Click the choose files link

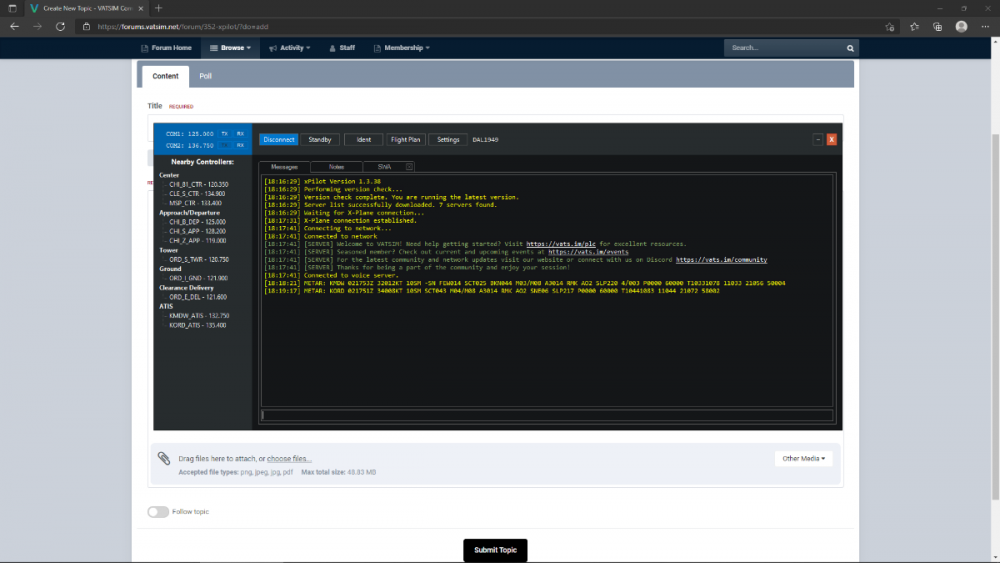(289, 458)
